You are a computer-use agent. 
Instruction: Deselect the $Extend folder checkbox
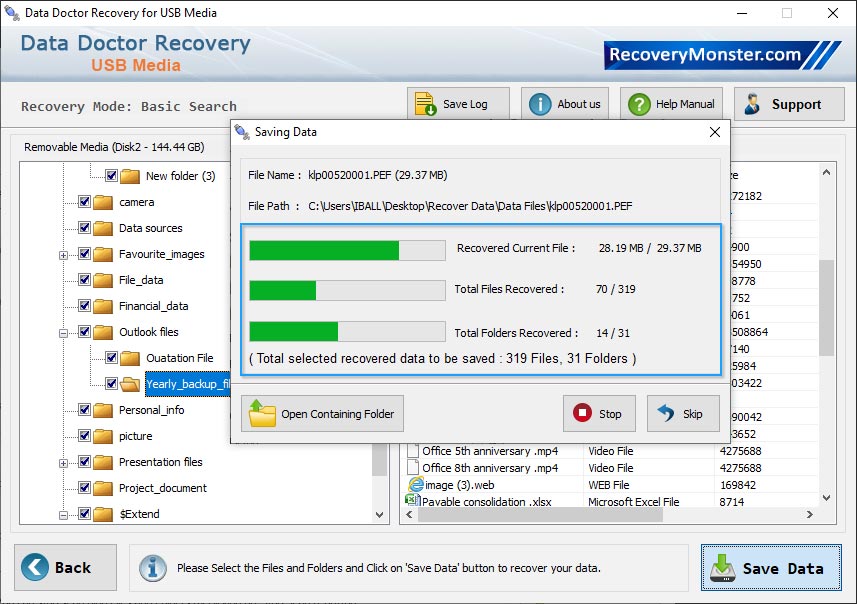click(84, 514)
